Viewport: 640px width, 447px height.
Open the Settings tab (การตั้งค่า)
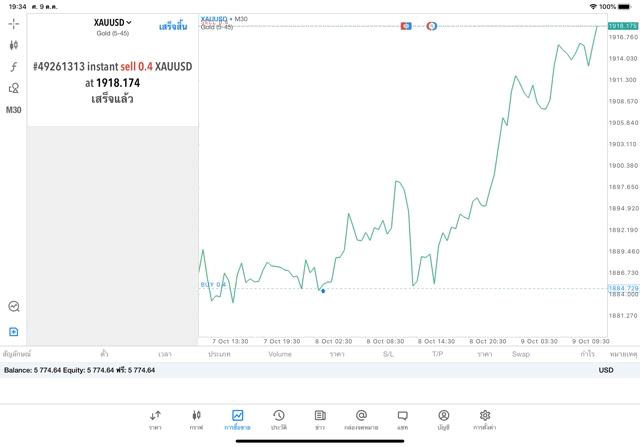485,419
